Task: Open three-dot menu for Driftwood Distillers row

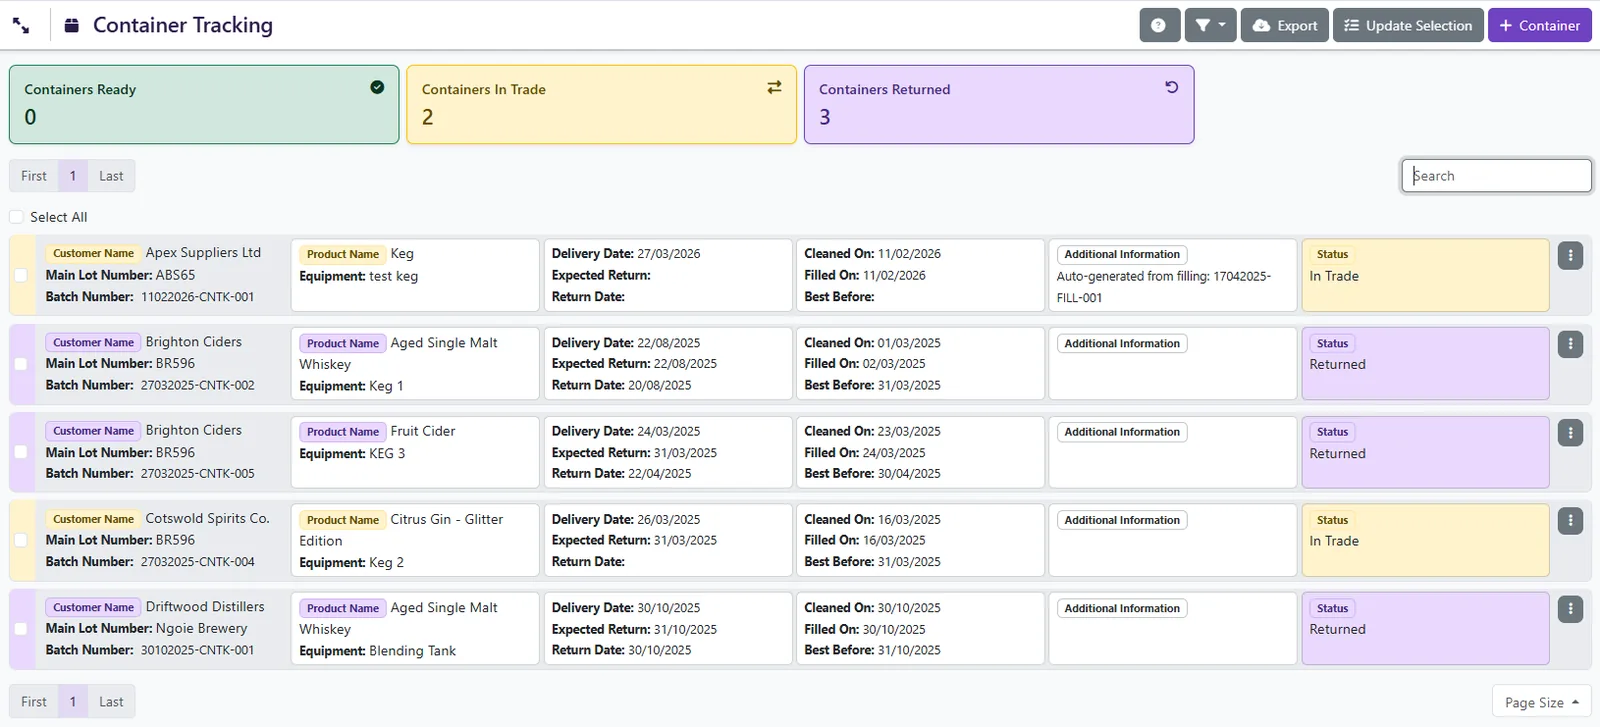Action: (x=1570, y=609)
